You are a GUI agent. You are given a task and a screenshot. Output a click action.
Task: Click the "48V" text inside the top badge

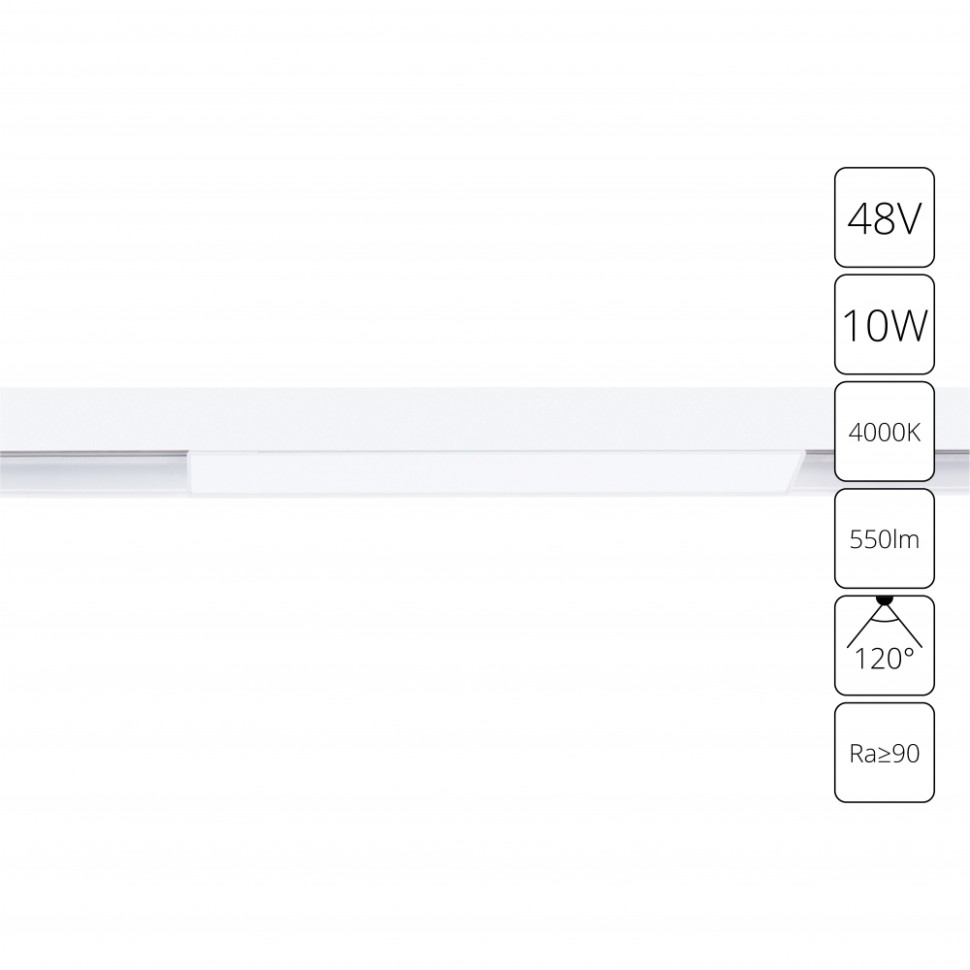884,219
